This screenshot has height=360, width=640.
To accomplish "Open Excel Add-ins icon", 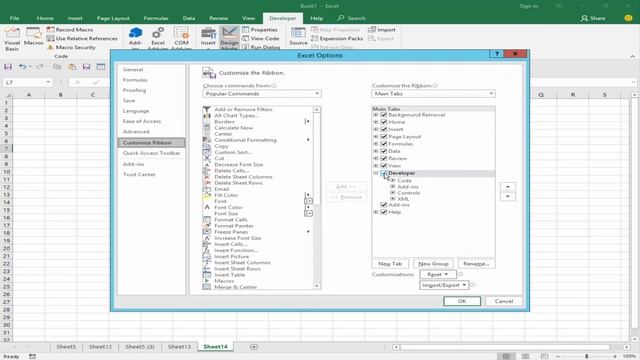I will pyautogui.click(x=158, y=38).
